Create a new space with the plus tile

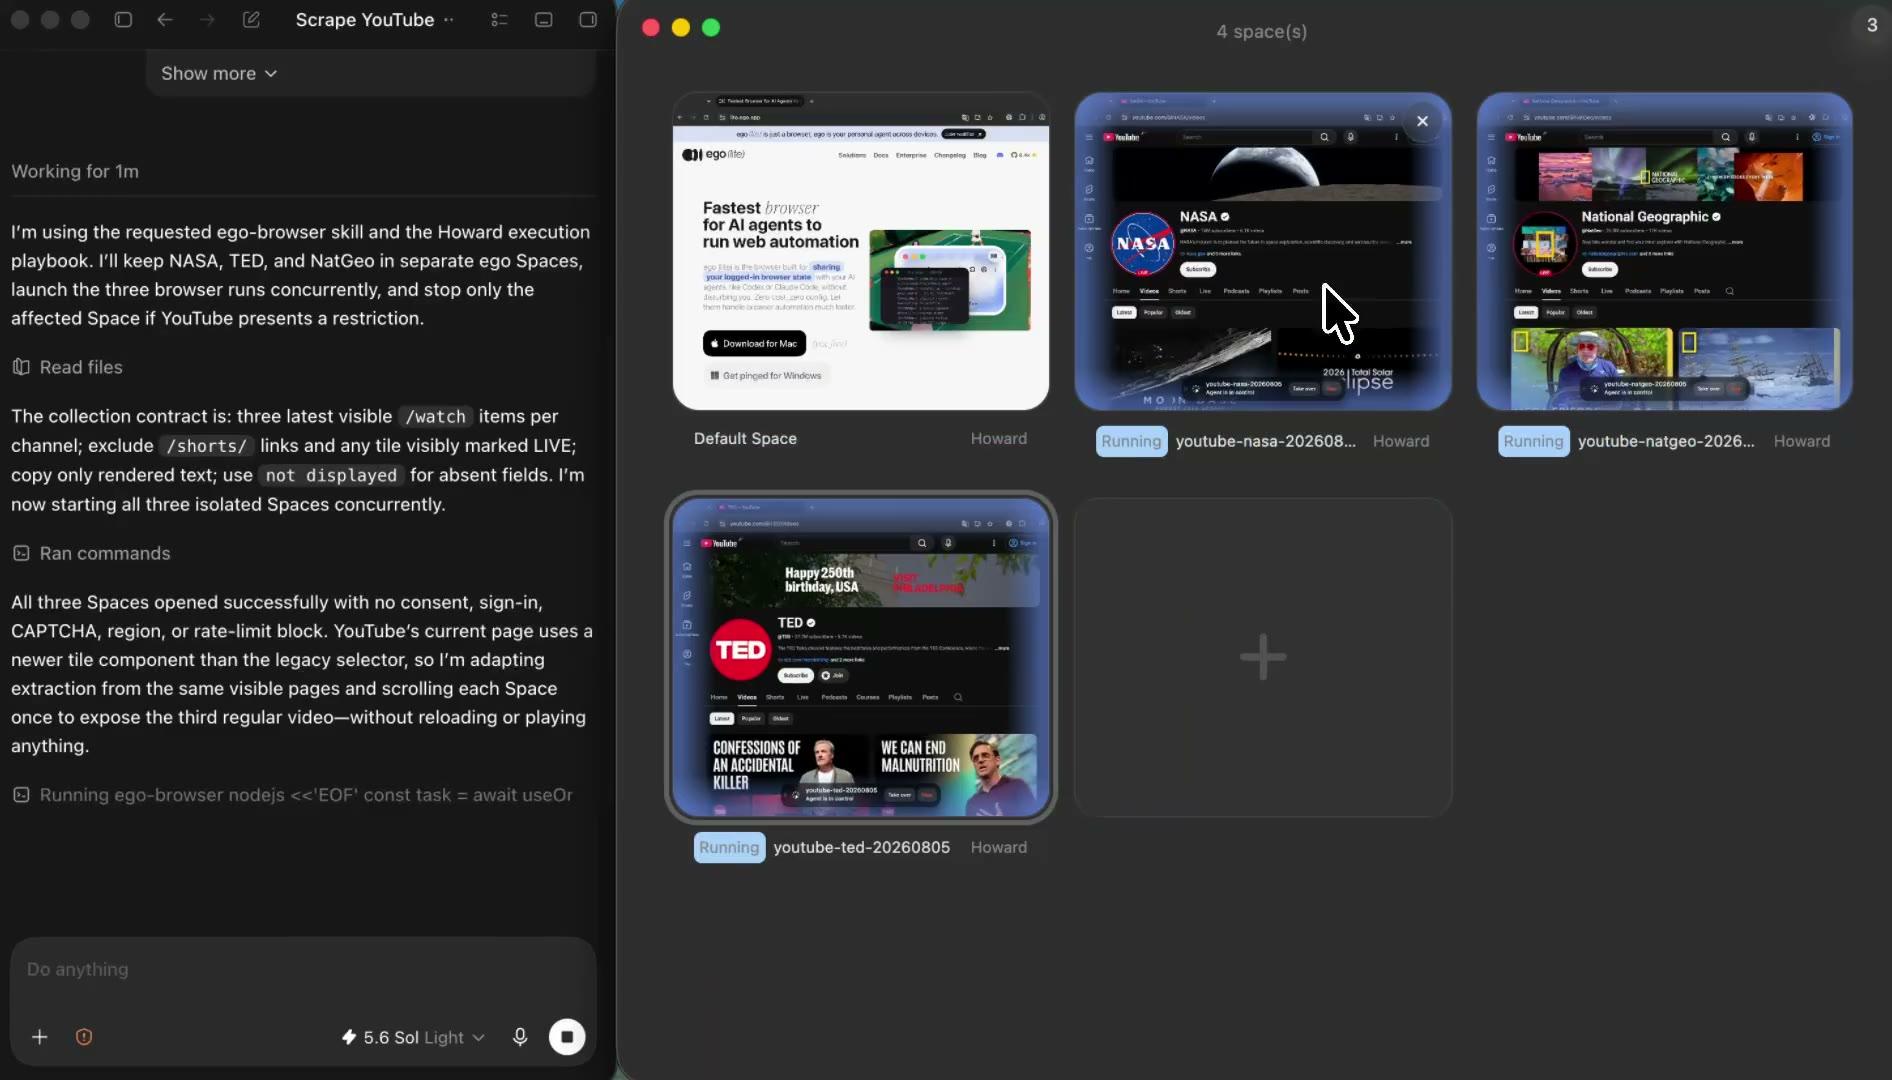tap(1263, 657)
